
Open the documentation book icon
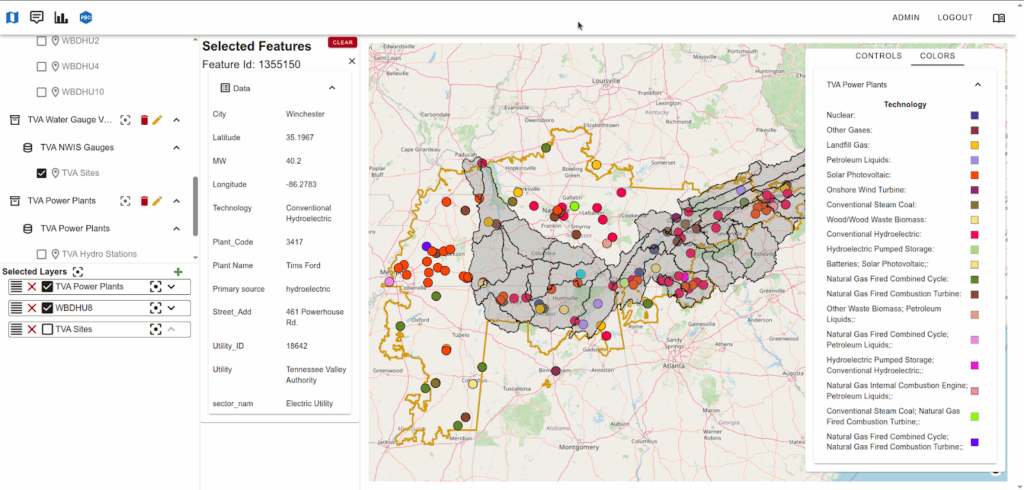click(998, 18)
